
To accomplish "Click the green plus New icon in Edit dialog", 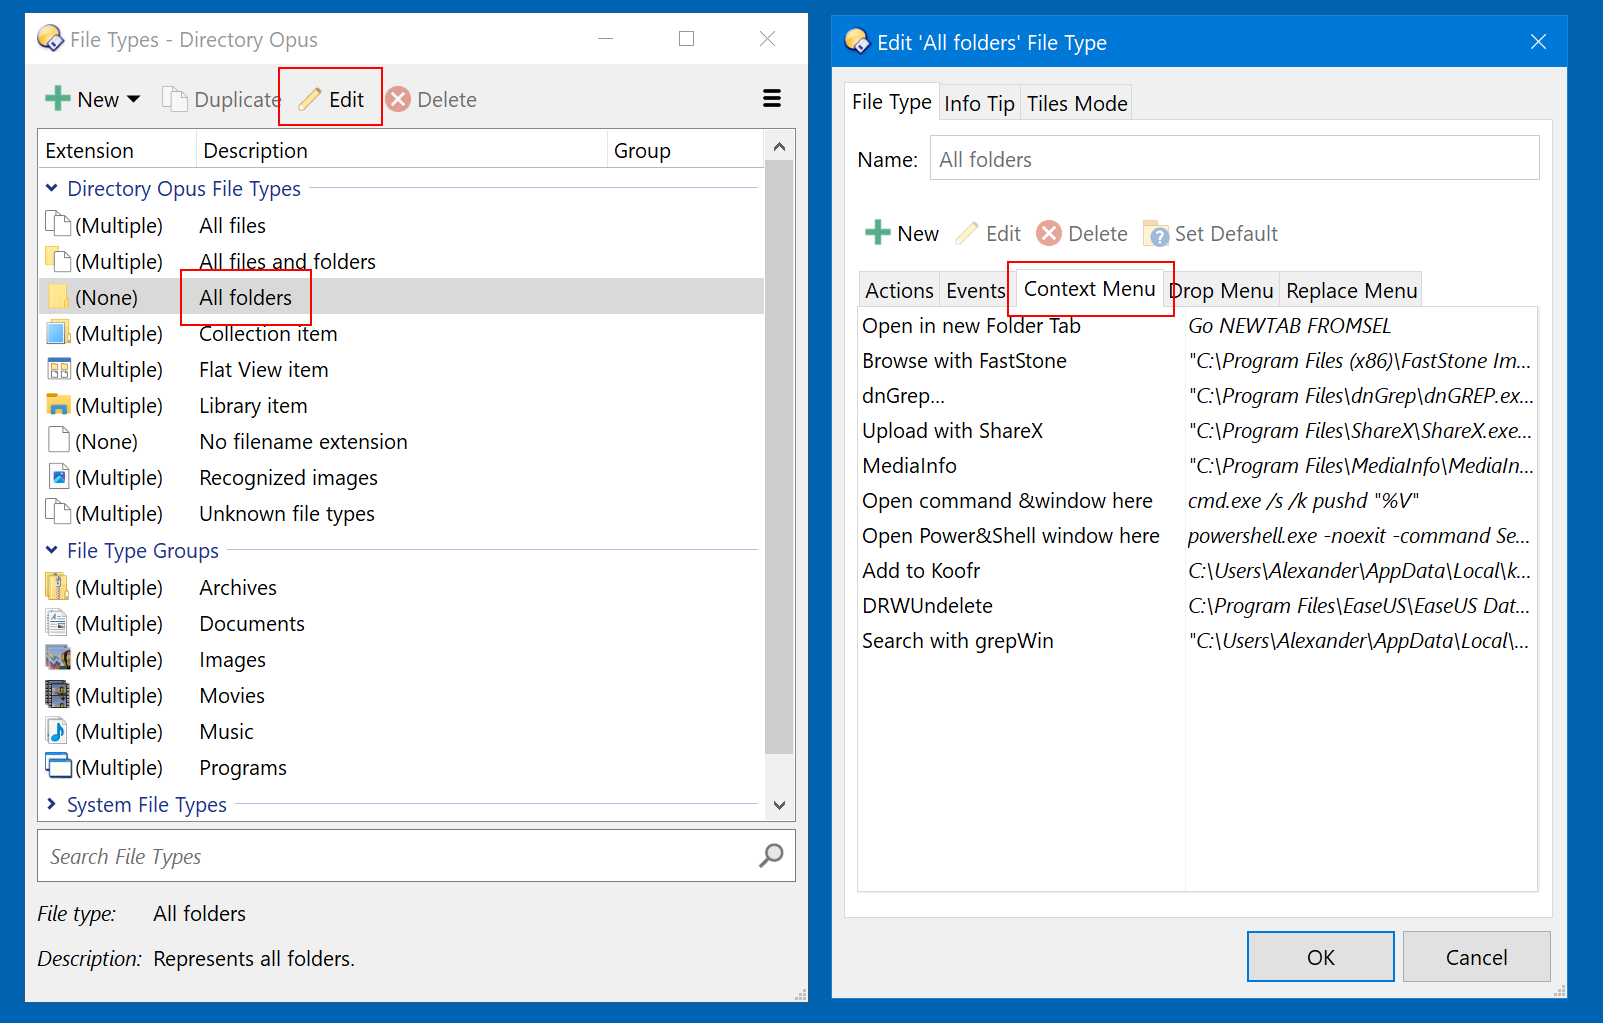I will (878, 233).
